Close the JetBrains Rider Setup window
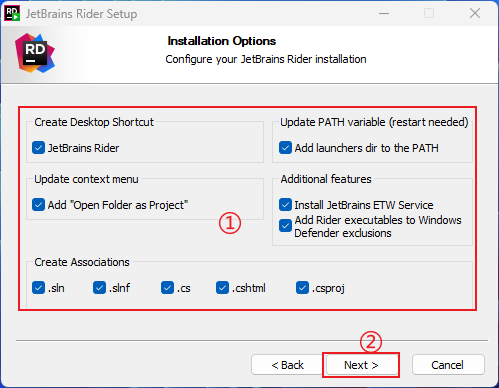Screen dimensions: 499x388 coord(475,13)
